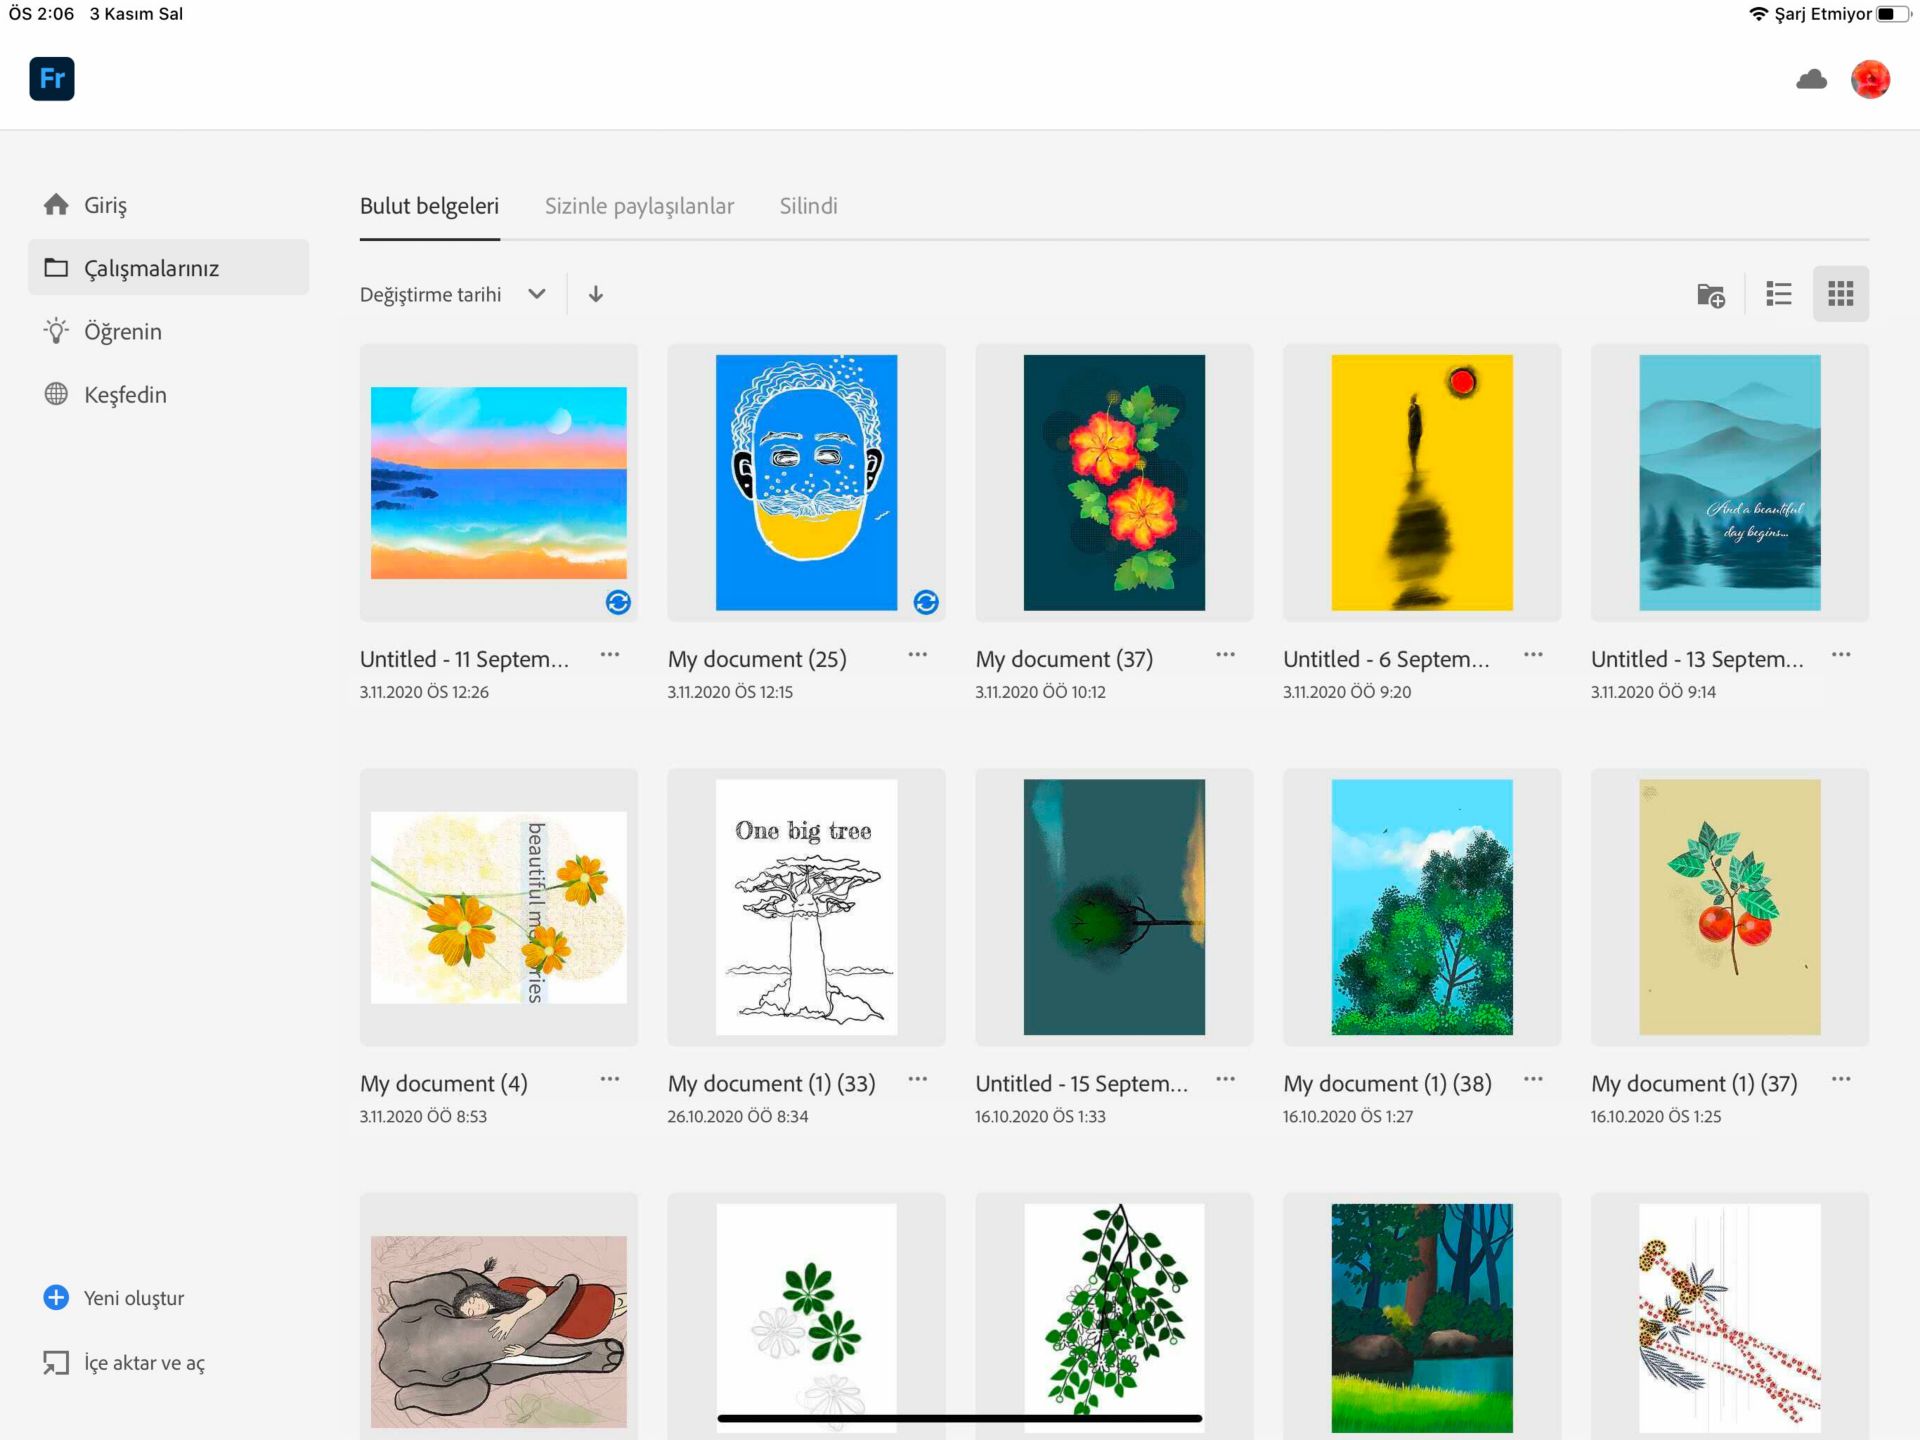
Task: Switch to the Sizinle paylaşılanlar tab
Action: pos(639,206)
